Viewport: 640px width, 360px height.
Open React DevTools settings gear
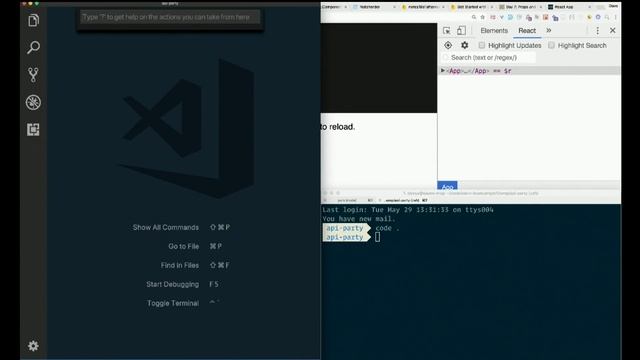464,45
